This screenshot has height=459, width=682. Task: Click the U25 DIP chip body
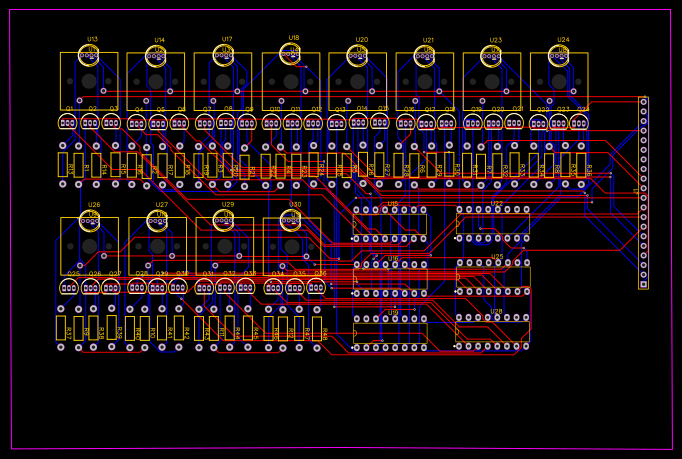(x=493, y=277)
